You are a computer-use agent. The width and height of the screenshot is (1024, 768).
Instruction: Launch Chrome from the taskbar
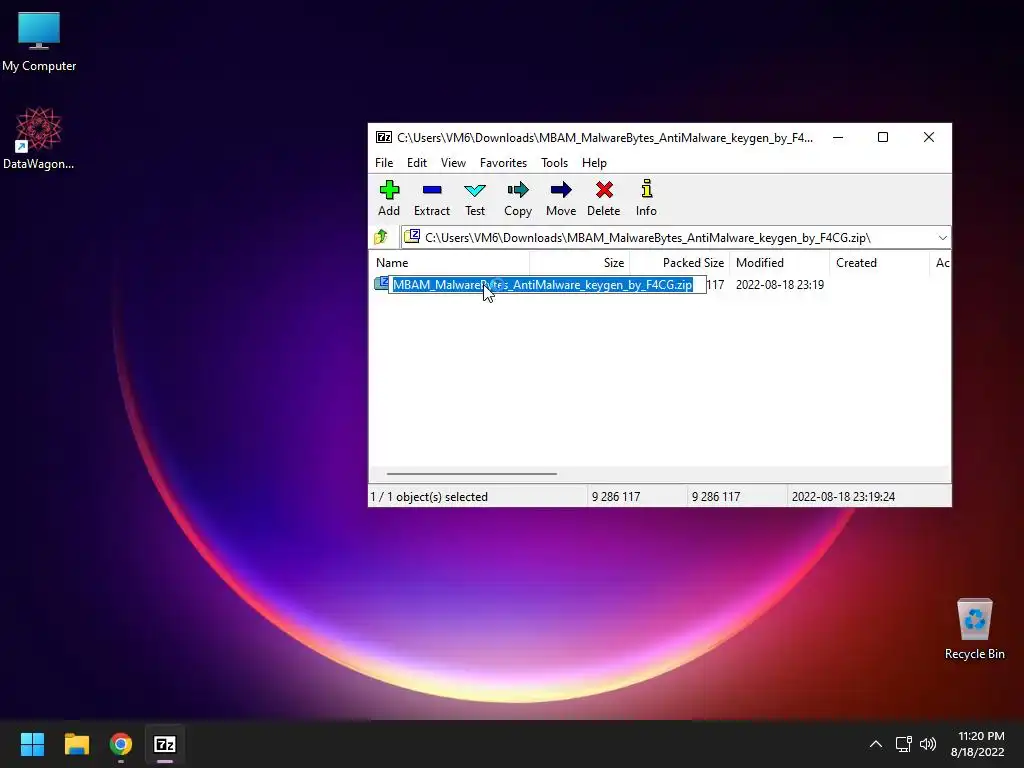click(x=121, y=744)
